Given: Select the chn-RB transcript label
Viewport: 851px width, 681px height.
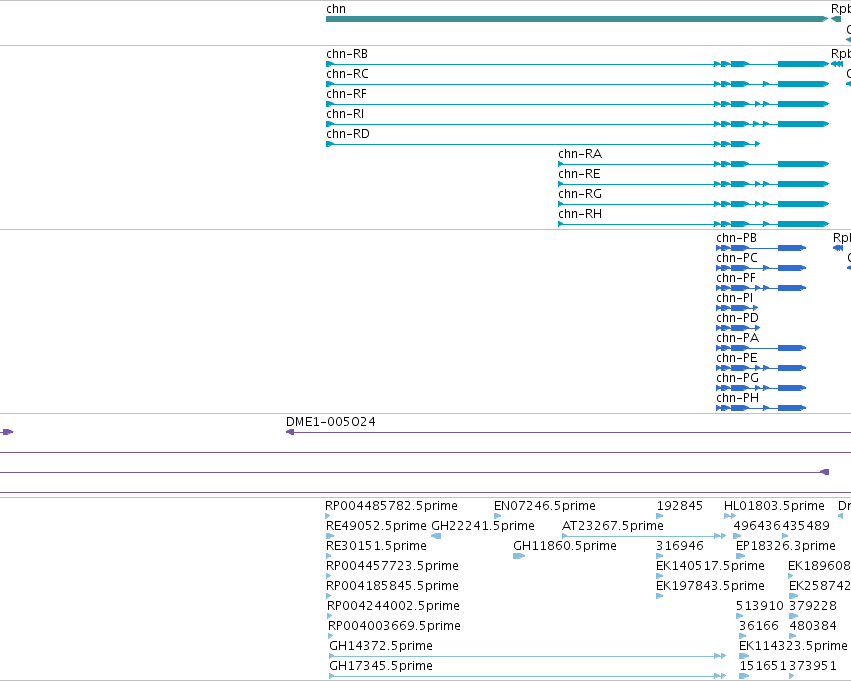Looking at the screenshot, I should pyautogui.click(x=347, y=54).
